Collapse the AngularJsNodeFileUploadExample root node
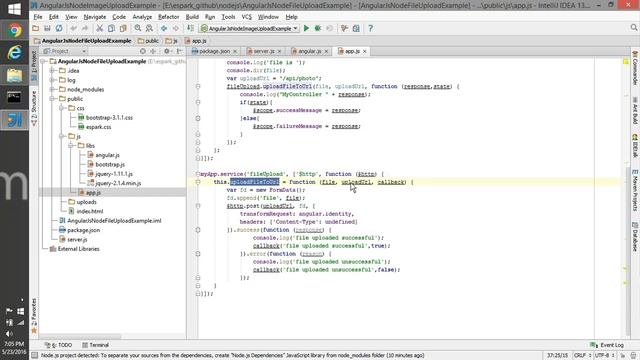 tap(43, 61)
